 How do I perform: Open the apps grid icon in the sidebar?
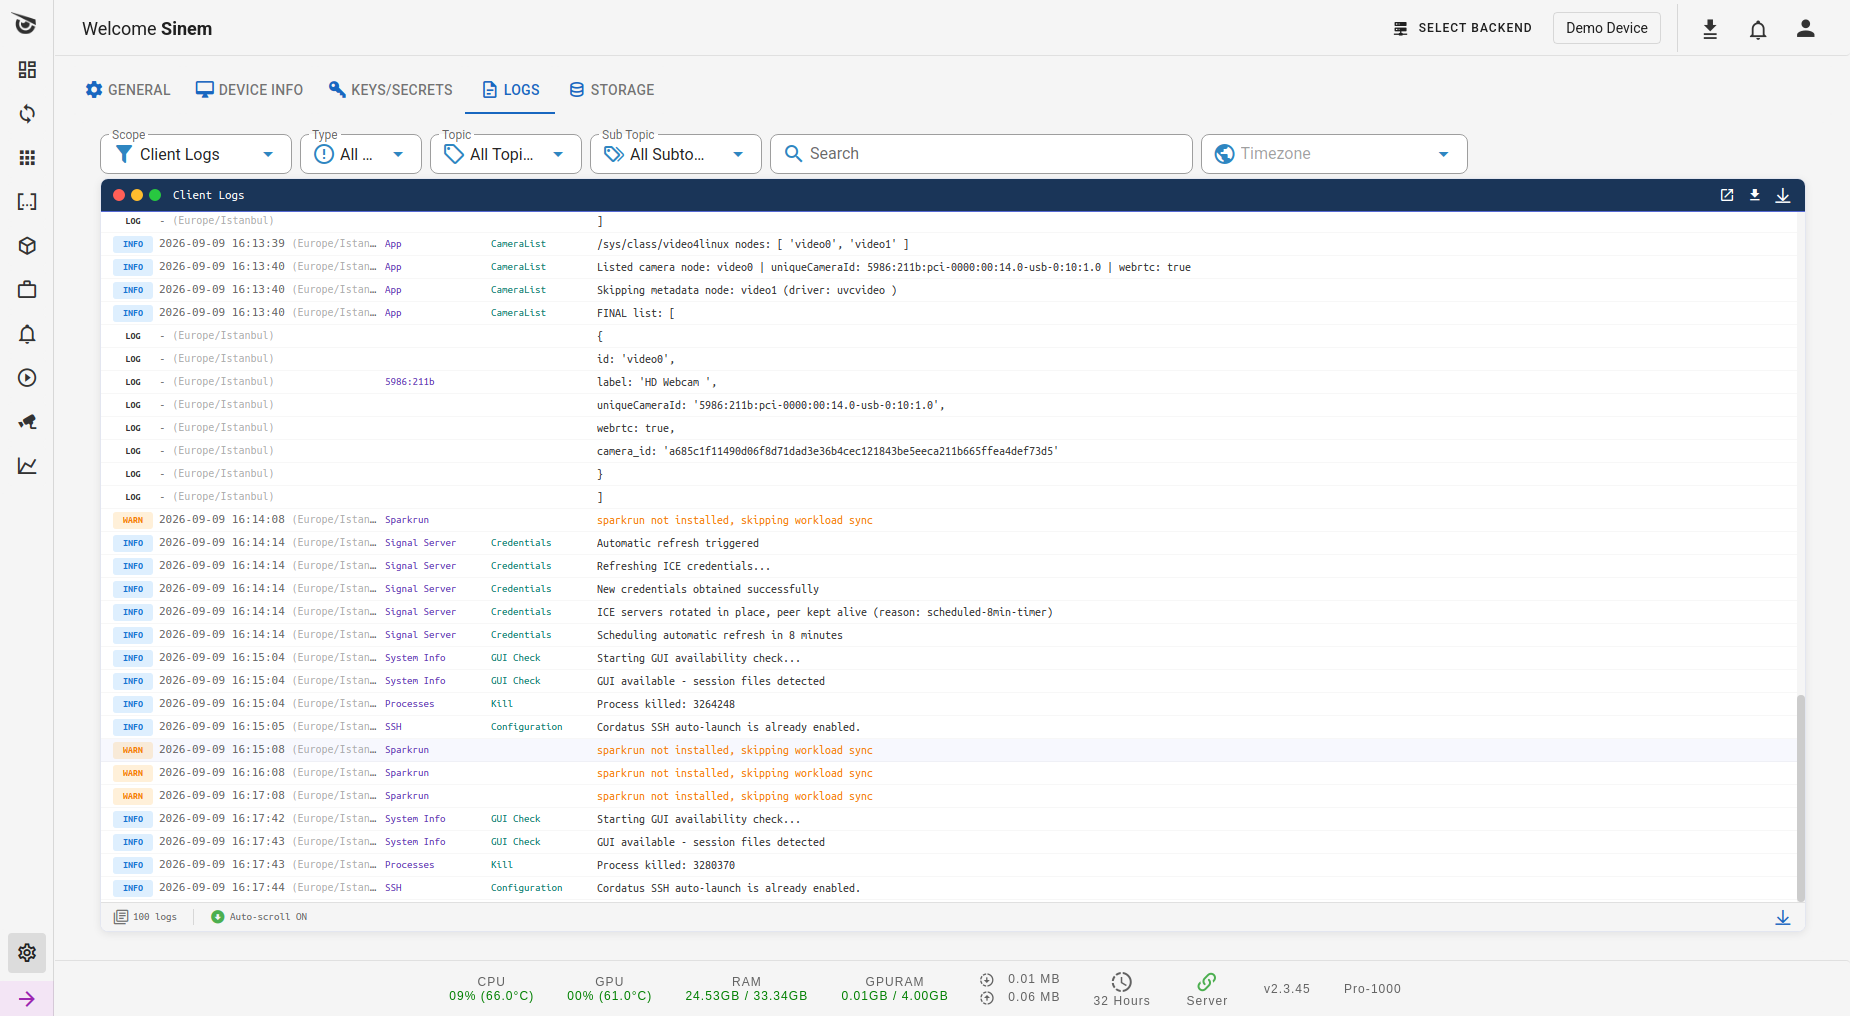tap(27, 157)
